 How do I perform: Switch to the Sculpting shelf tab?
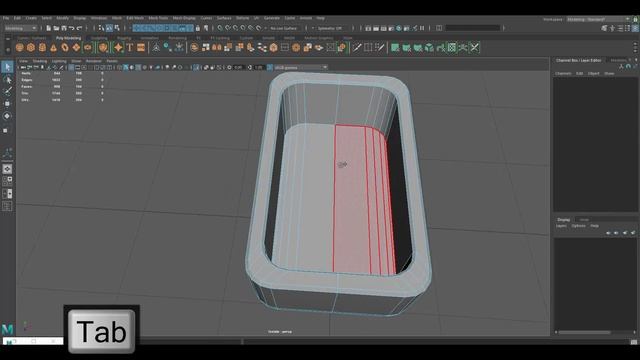pyautogui.click(x=99, y=38)
